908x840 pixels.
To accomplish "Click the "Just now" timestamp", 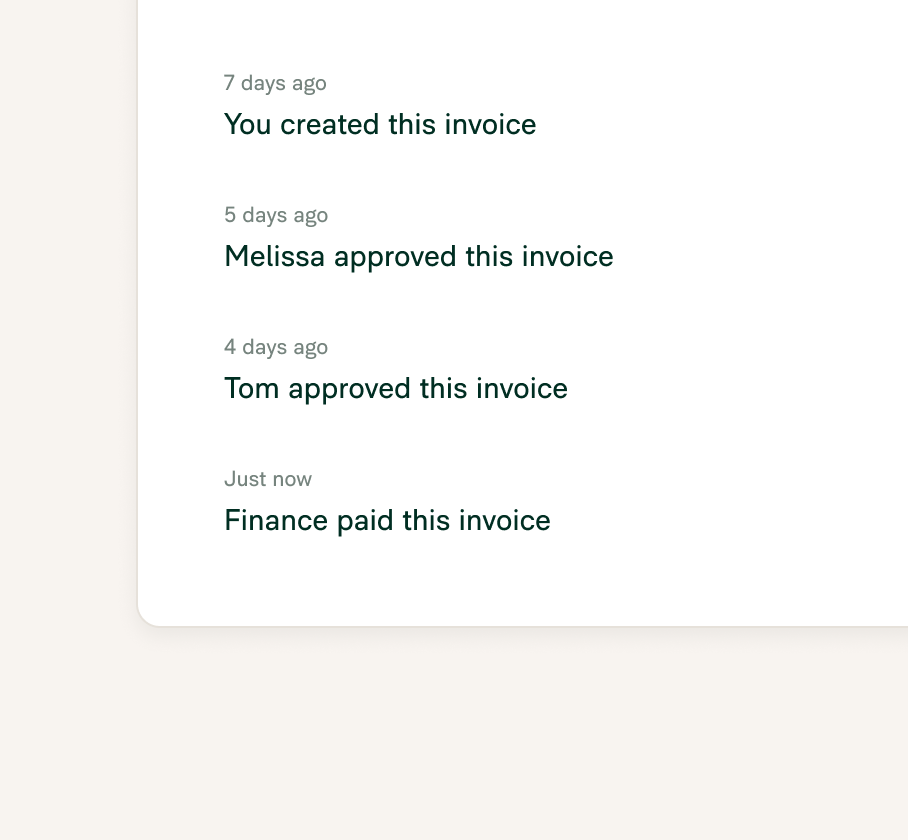I will click(268, 479).
